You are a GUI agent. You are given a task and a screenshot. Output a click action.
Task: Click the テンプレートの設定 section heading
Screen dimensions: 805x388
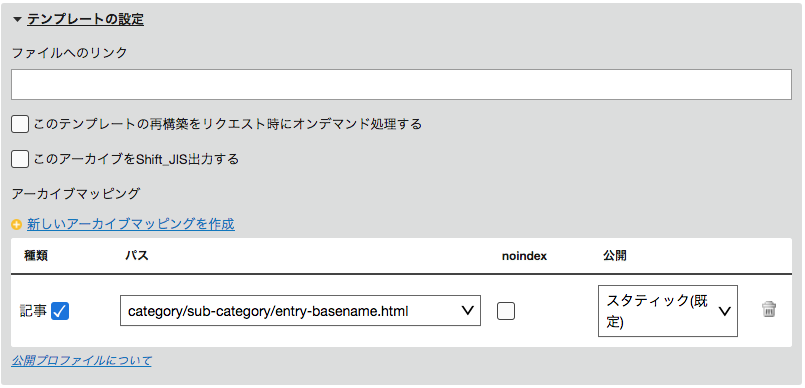tap(85, 20)
